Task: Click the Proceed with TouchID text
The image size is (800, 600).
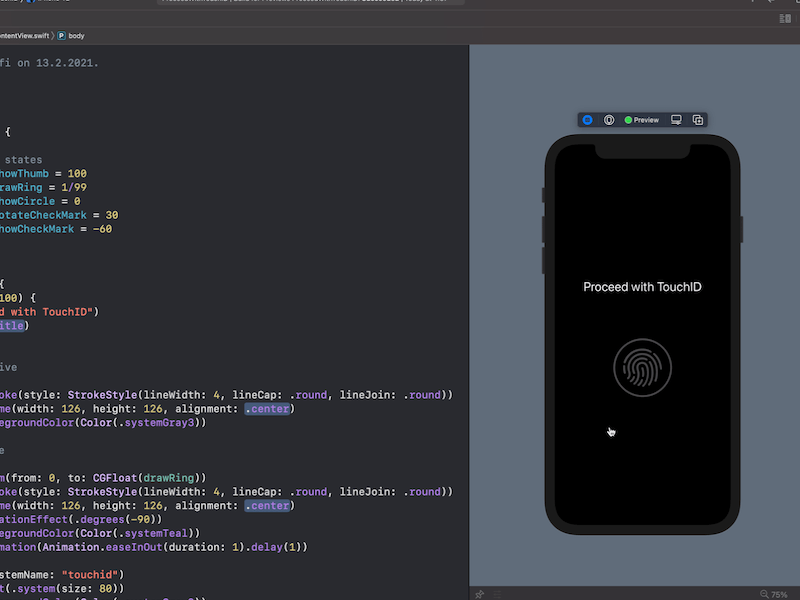Action: click(x=643, y=286)
